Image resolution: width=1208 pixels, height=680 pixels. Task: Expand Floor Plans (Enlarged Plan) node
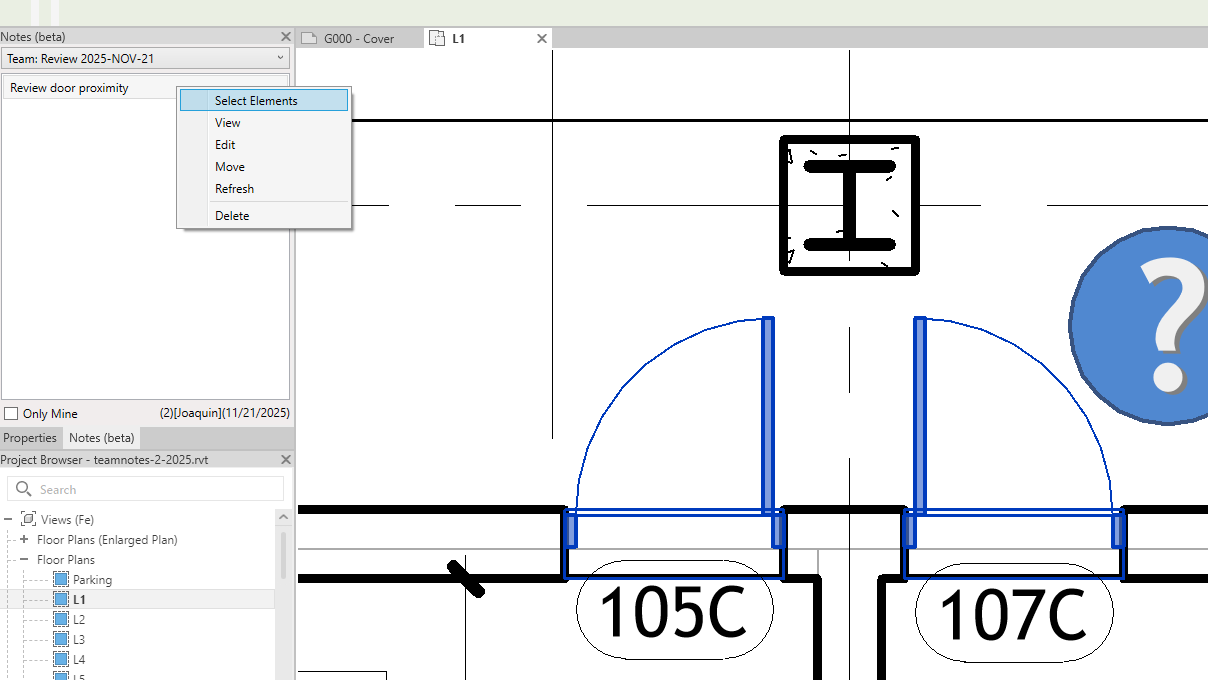(x=24, y=540)
